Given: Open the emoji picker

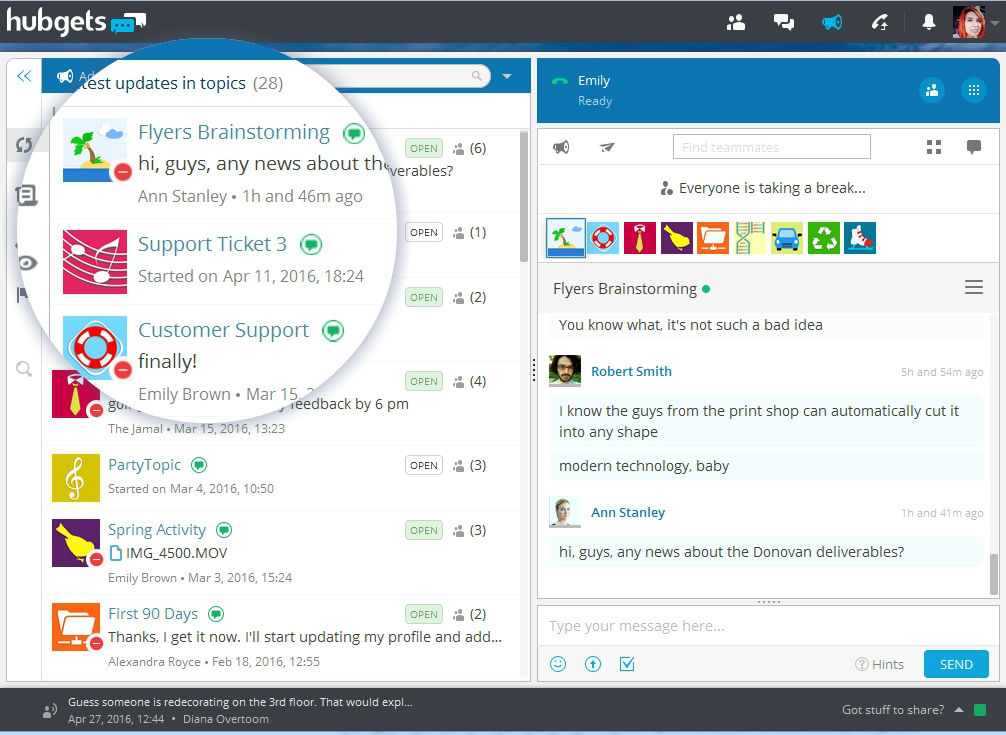Looking at the screenshot, I should click(558, 664).
